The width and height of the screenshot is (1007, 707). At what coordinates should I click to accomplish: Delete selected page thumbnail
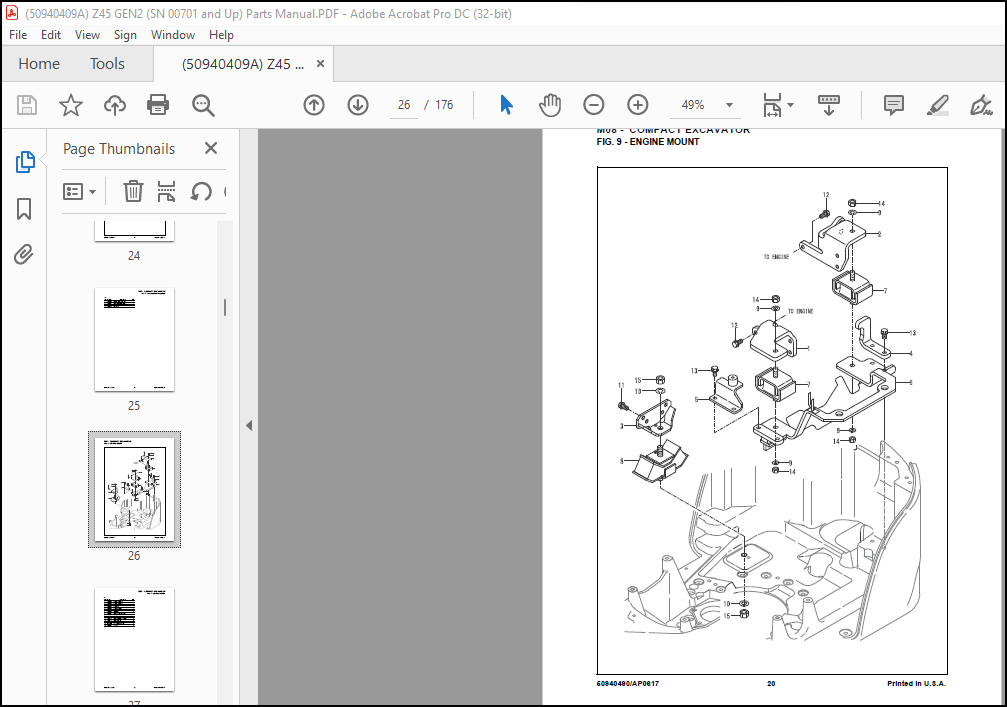(x=133, y=191)
